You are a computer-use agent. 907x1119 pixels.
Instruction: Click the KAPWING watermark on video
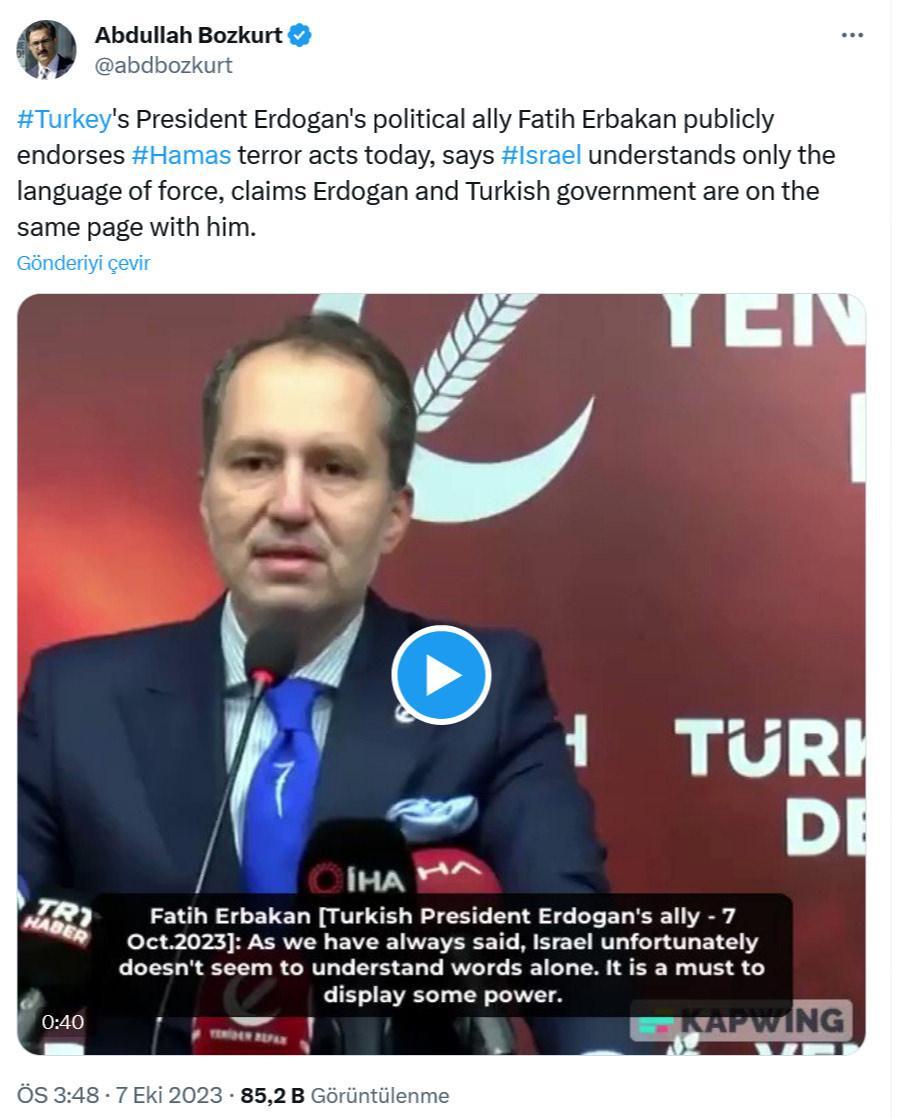741,1021
